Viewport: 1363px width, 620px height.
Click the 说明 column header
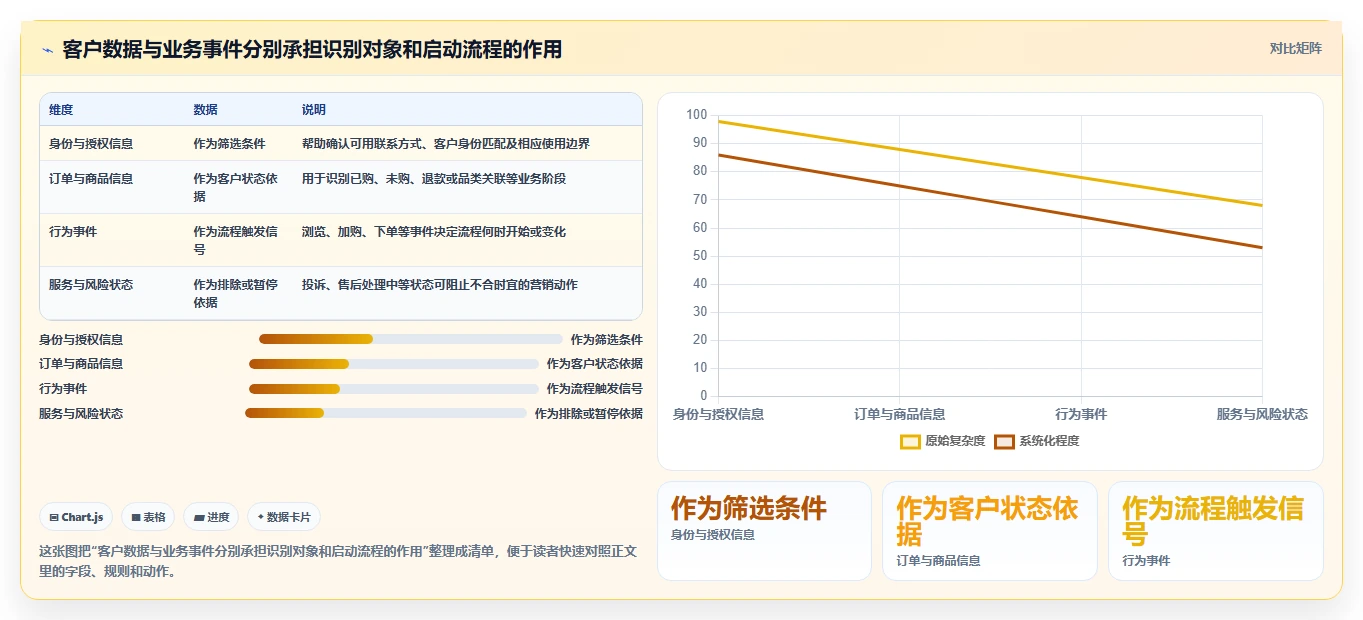tap(314, 110)
